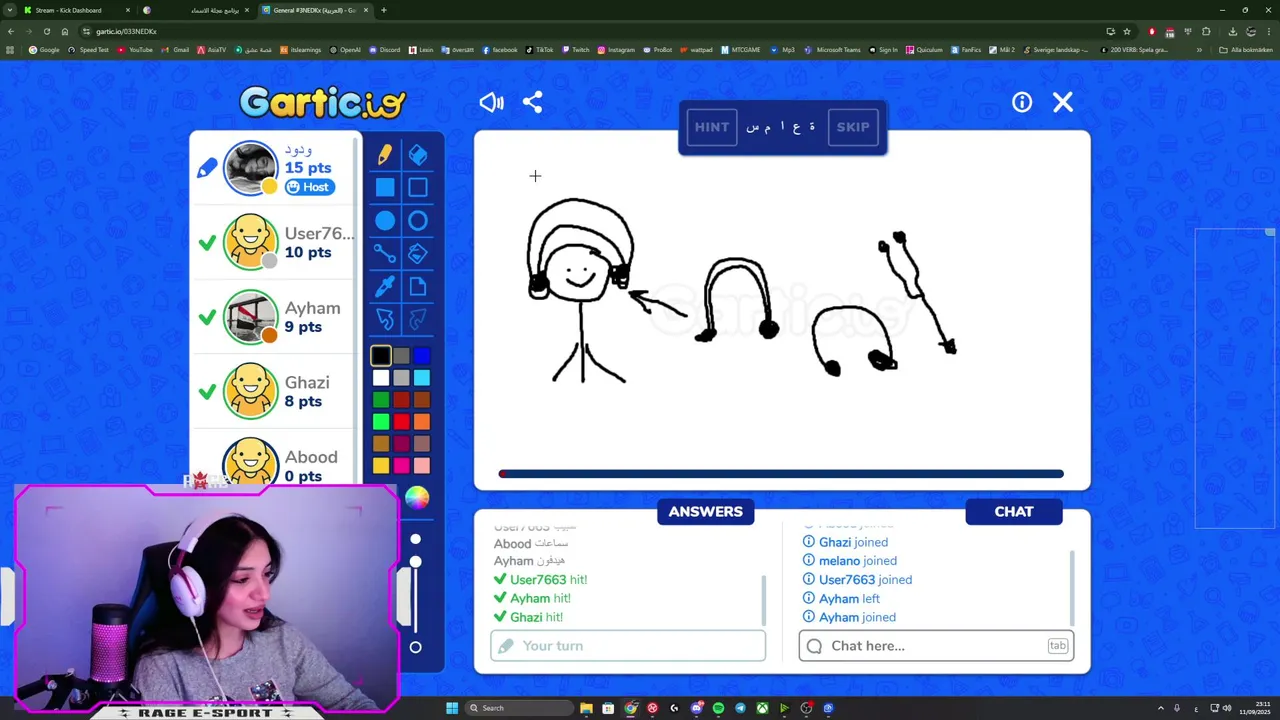Click 'Ghazi hit!' answer entry

(528, 618)
